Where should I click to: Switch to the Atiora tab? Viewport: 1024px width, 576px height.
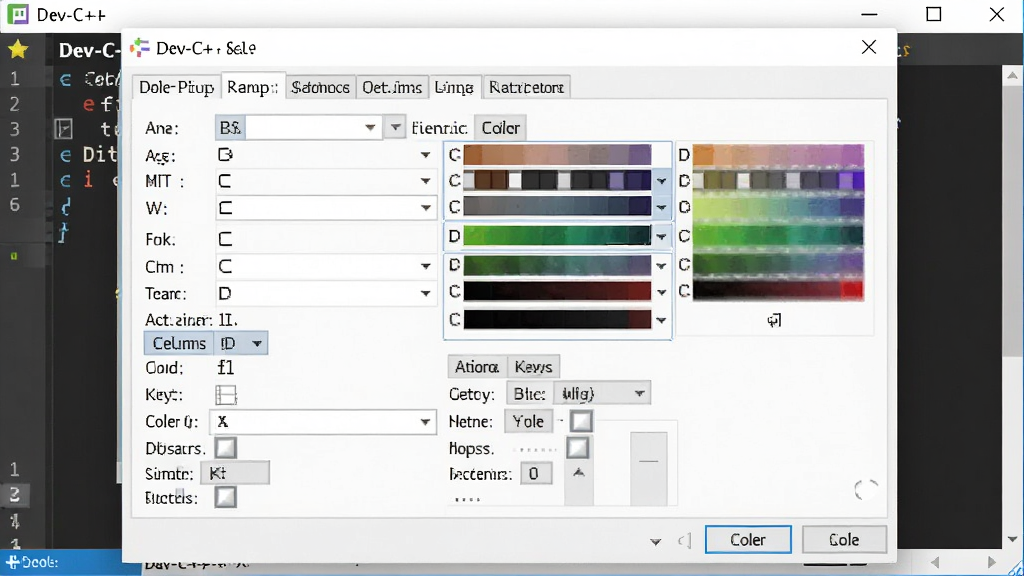477,367
